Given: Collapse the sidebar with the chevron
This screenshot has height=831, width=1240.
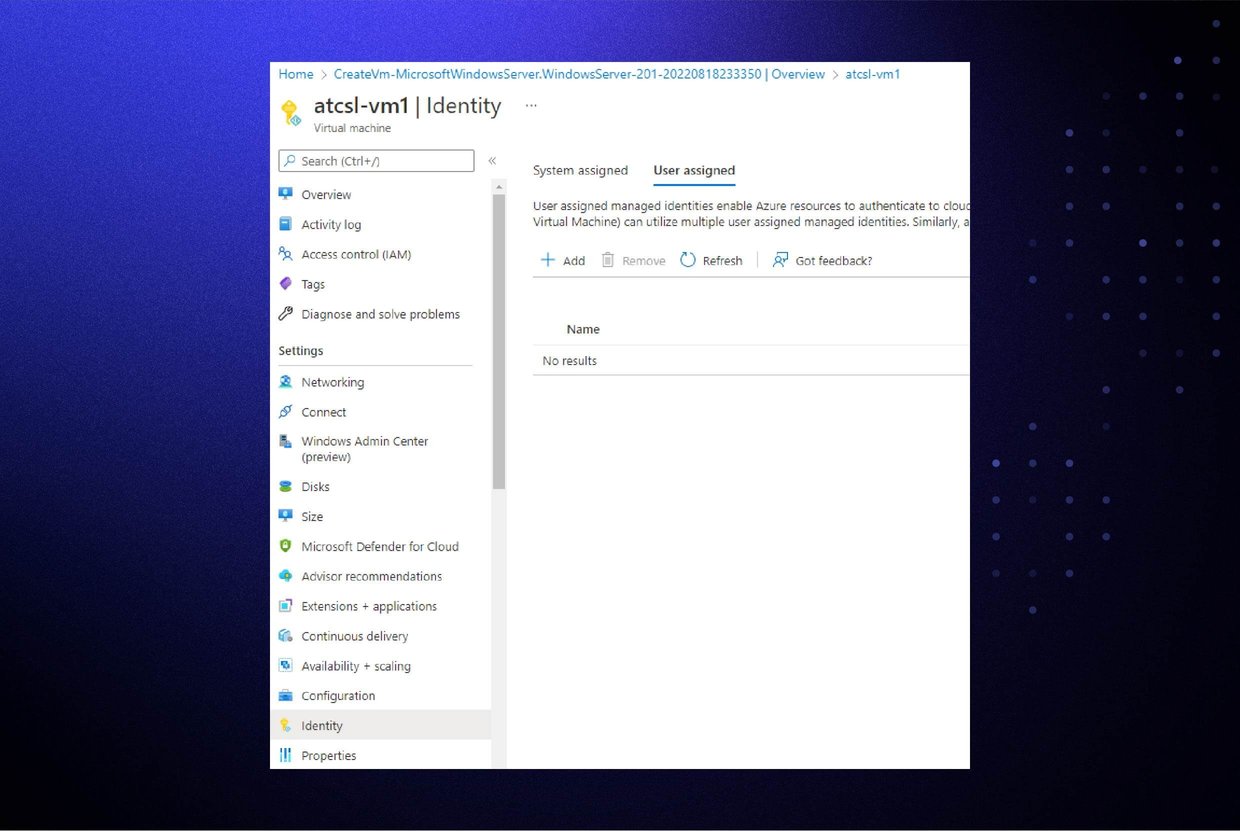Looking at the screenshot, I should (x=492, y=160).
